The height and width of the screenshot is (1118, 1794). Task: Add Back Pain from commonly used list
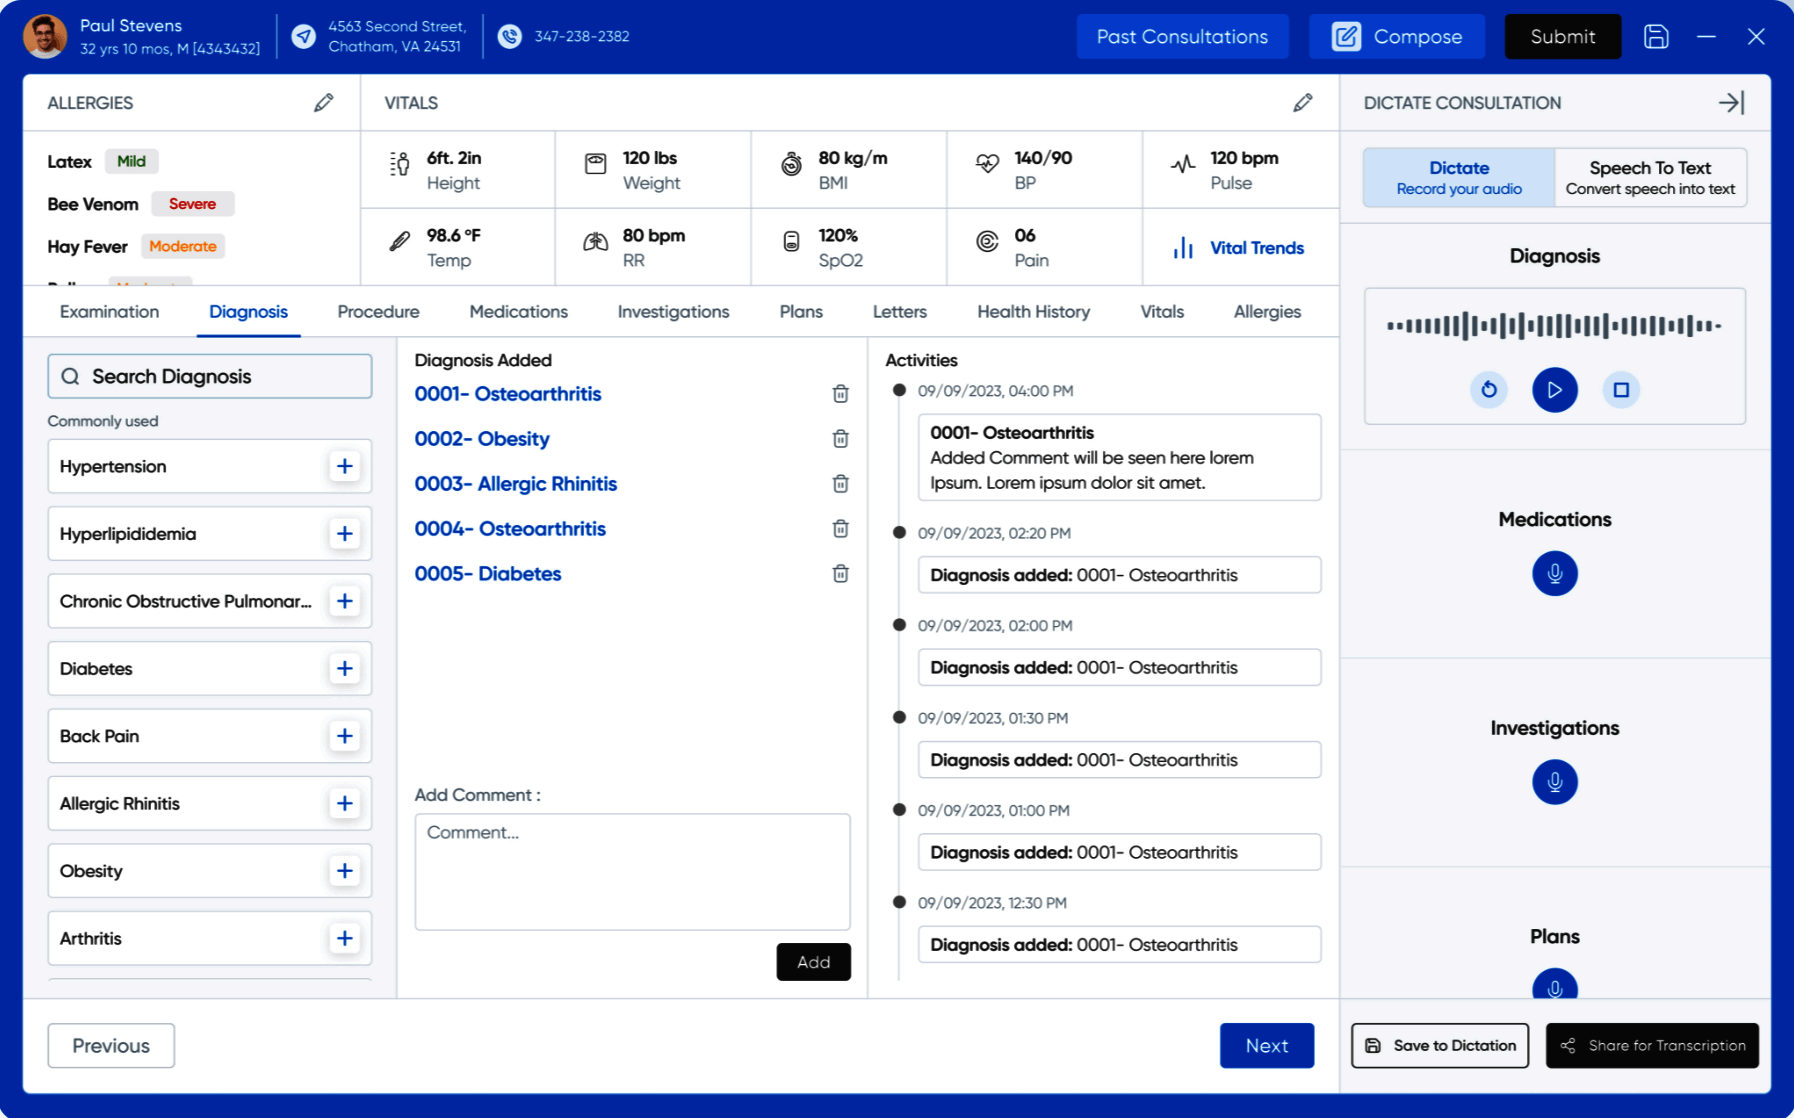click(x=344, y=736)
